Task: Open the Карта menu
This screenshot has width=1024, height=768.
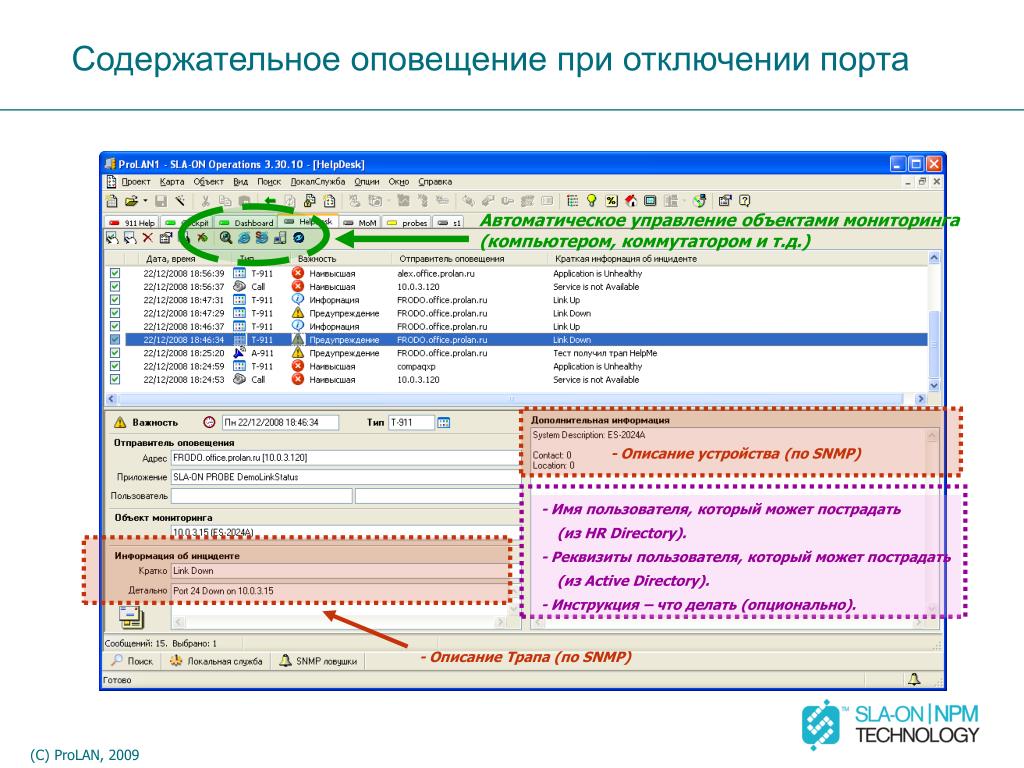Action: point(172,182)
